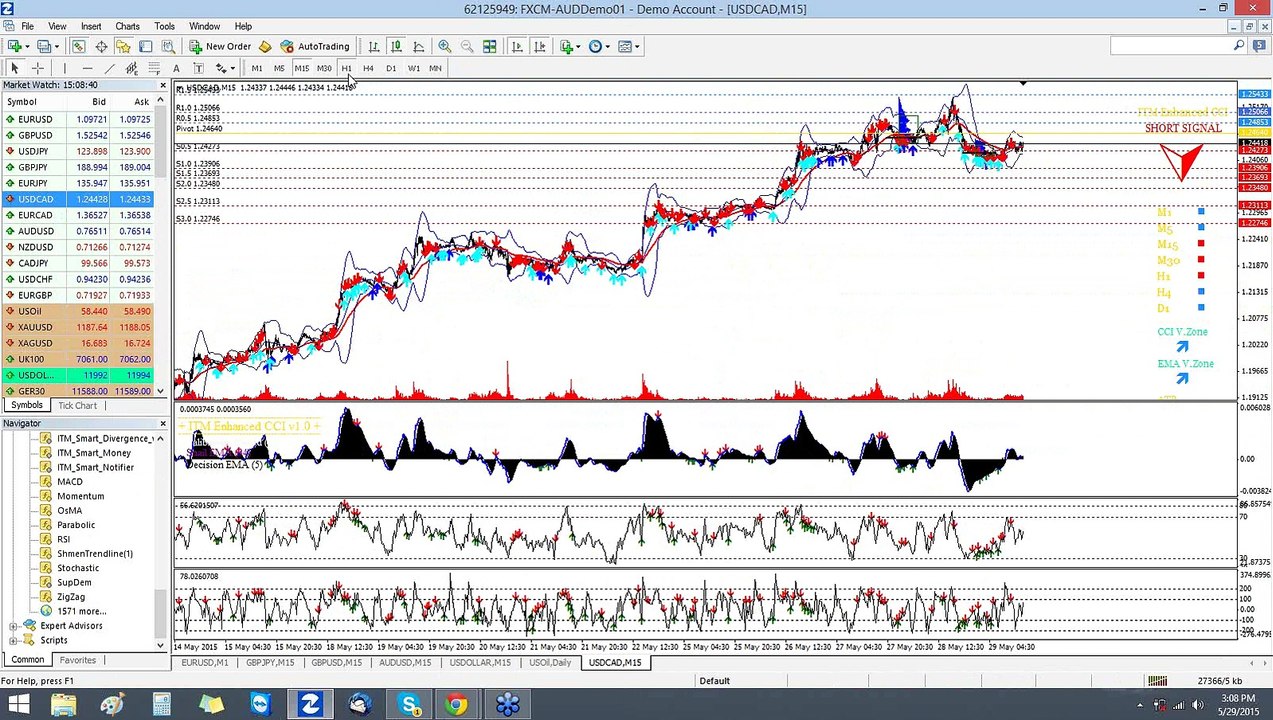1273x720 pixels.
Task: Select the Fibonacci Retracement tool
Action: point(154,68)
